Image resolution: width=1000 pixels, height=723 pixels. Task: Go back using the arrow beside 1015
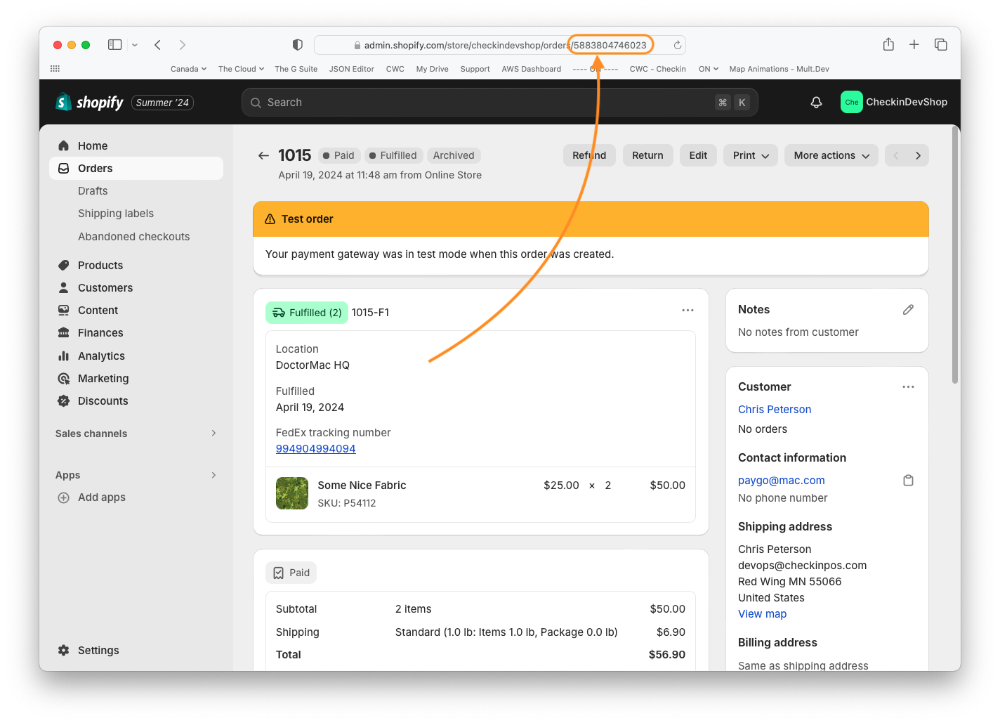click(264, 156)
